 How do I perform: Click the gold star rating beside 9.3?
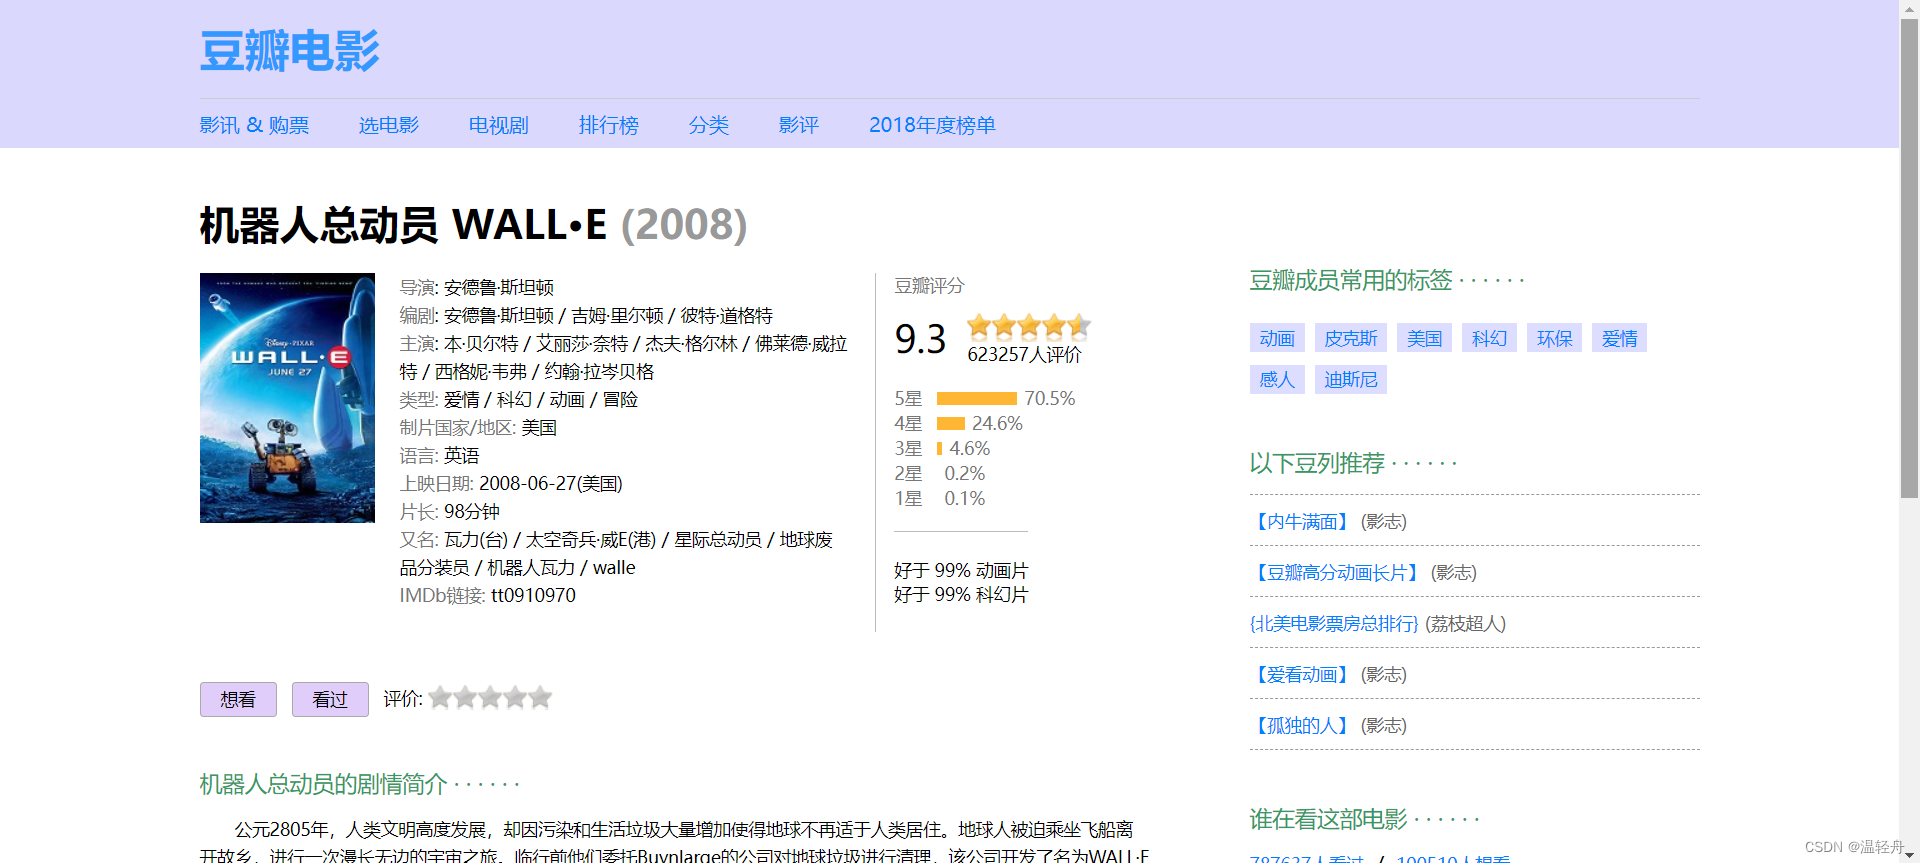coord(1028,326)
